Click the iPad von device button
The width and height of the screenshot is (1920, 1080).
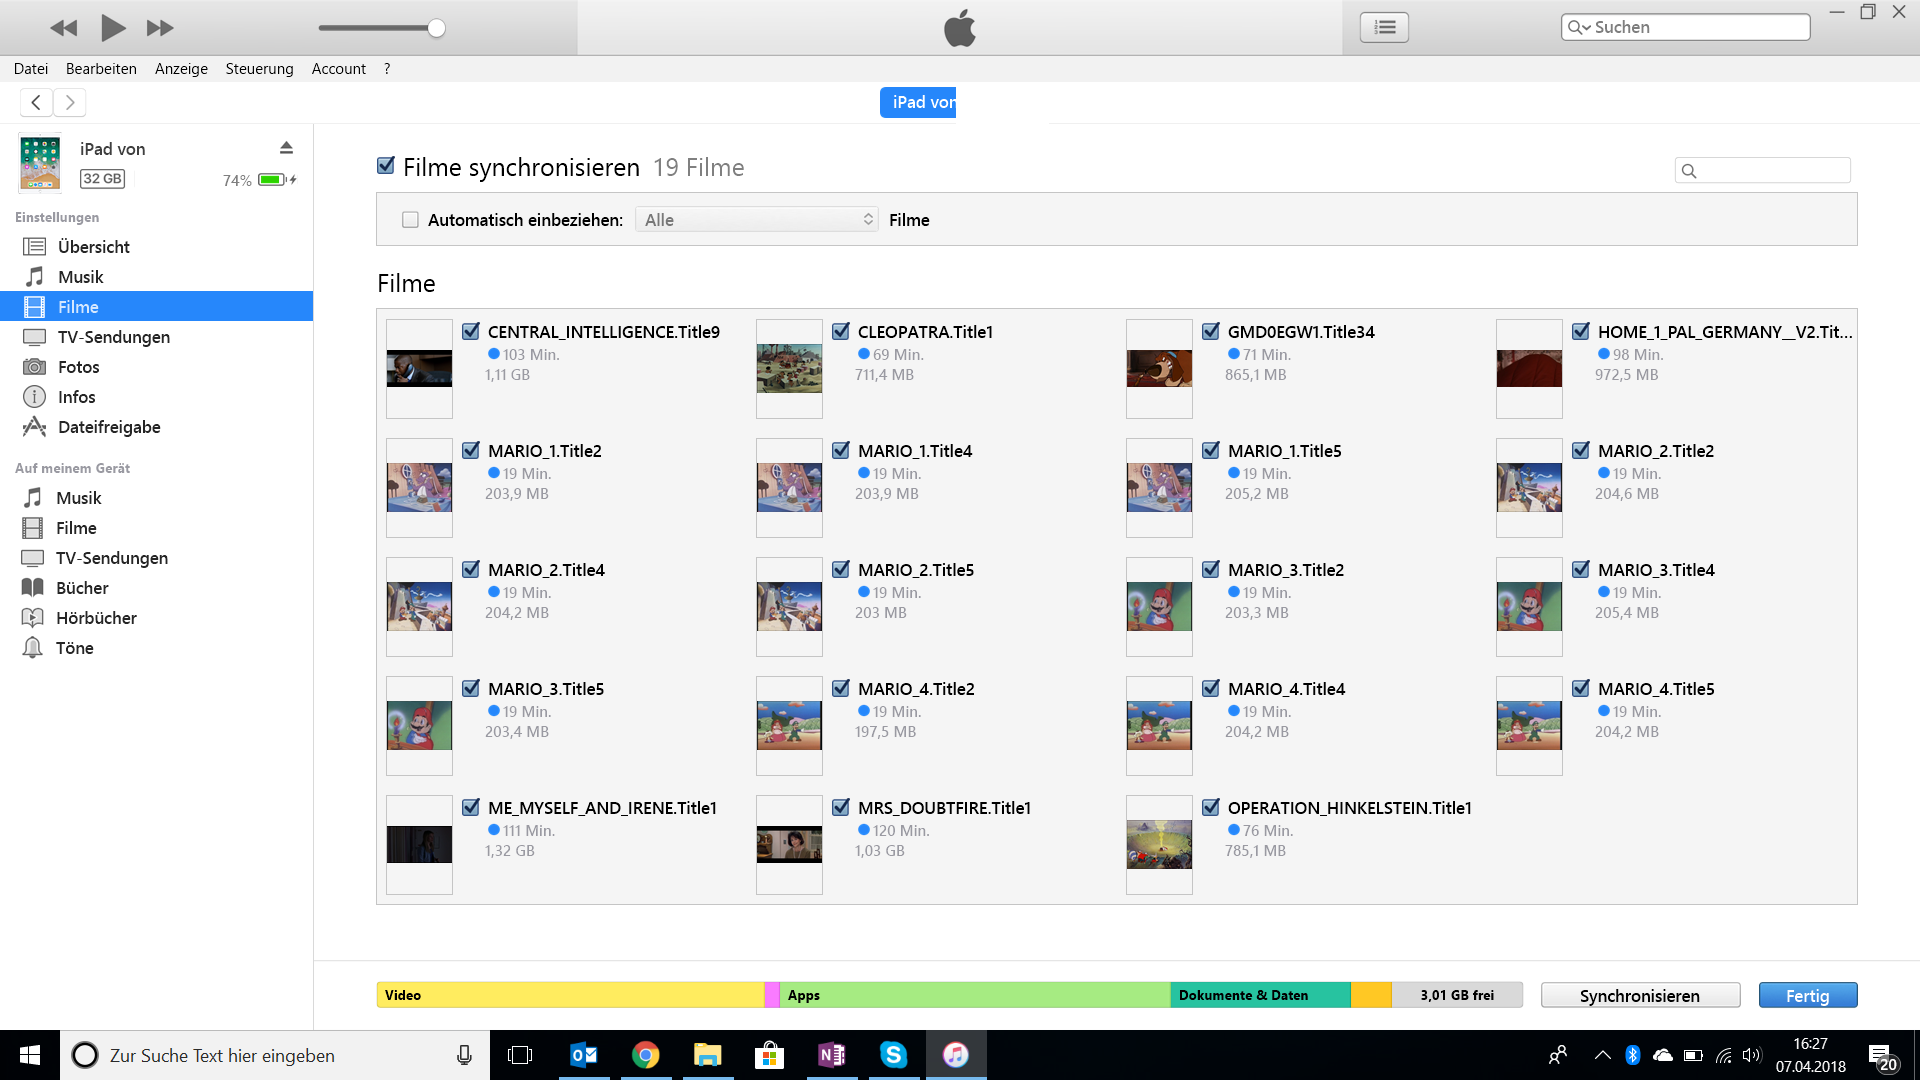pos(918,102)
